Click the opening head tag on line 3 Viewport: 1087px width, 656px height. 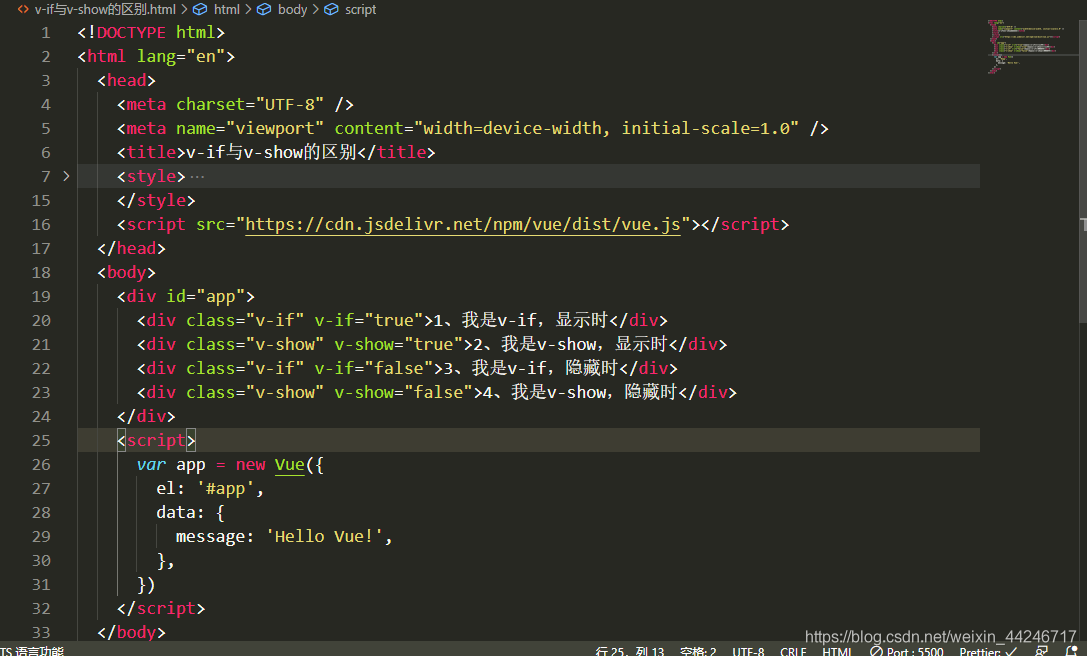point(127,80)
